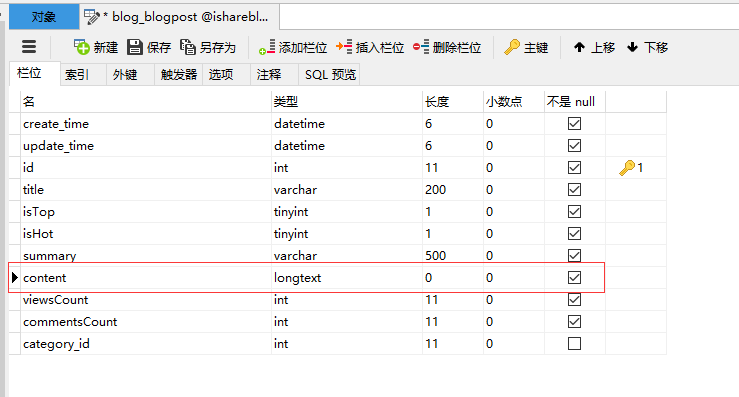This screenshot has height=397, width=739.
Task: Click int type cell for category_id
Action: 347,344
